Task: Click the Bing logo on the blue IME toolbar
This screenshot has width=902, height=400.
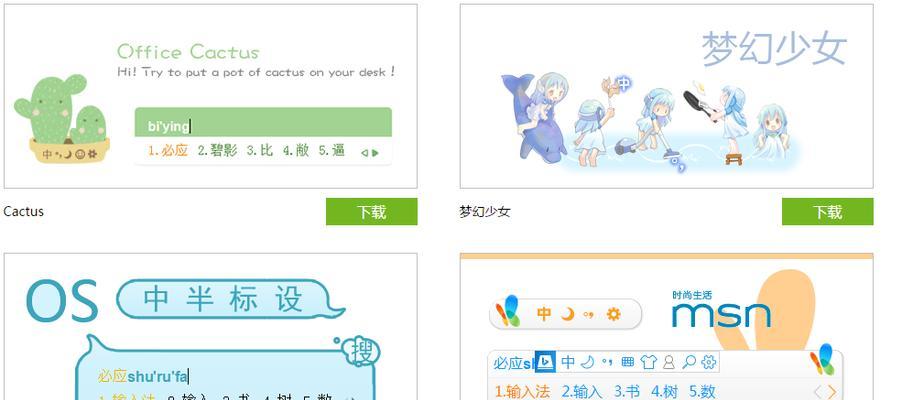Action: (x=545, y=361)
